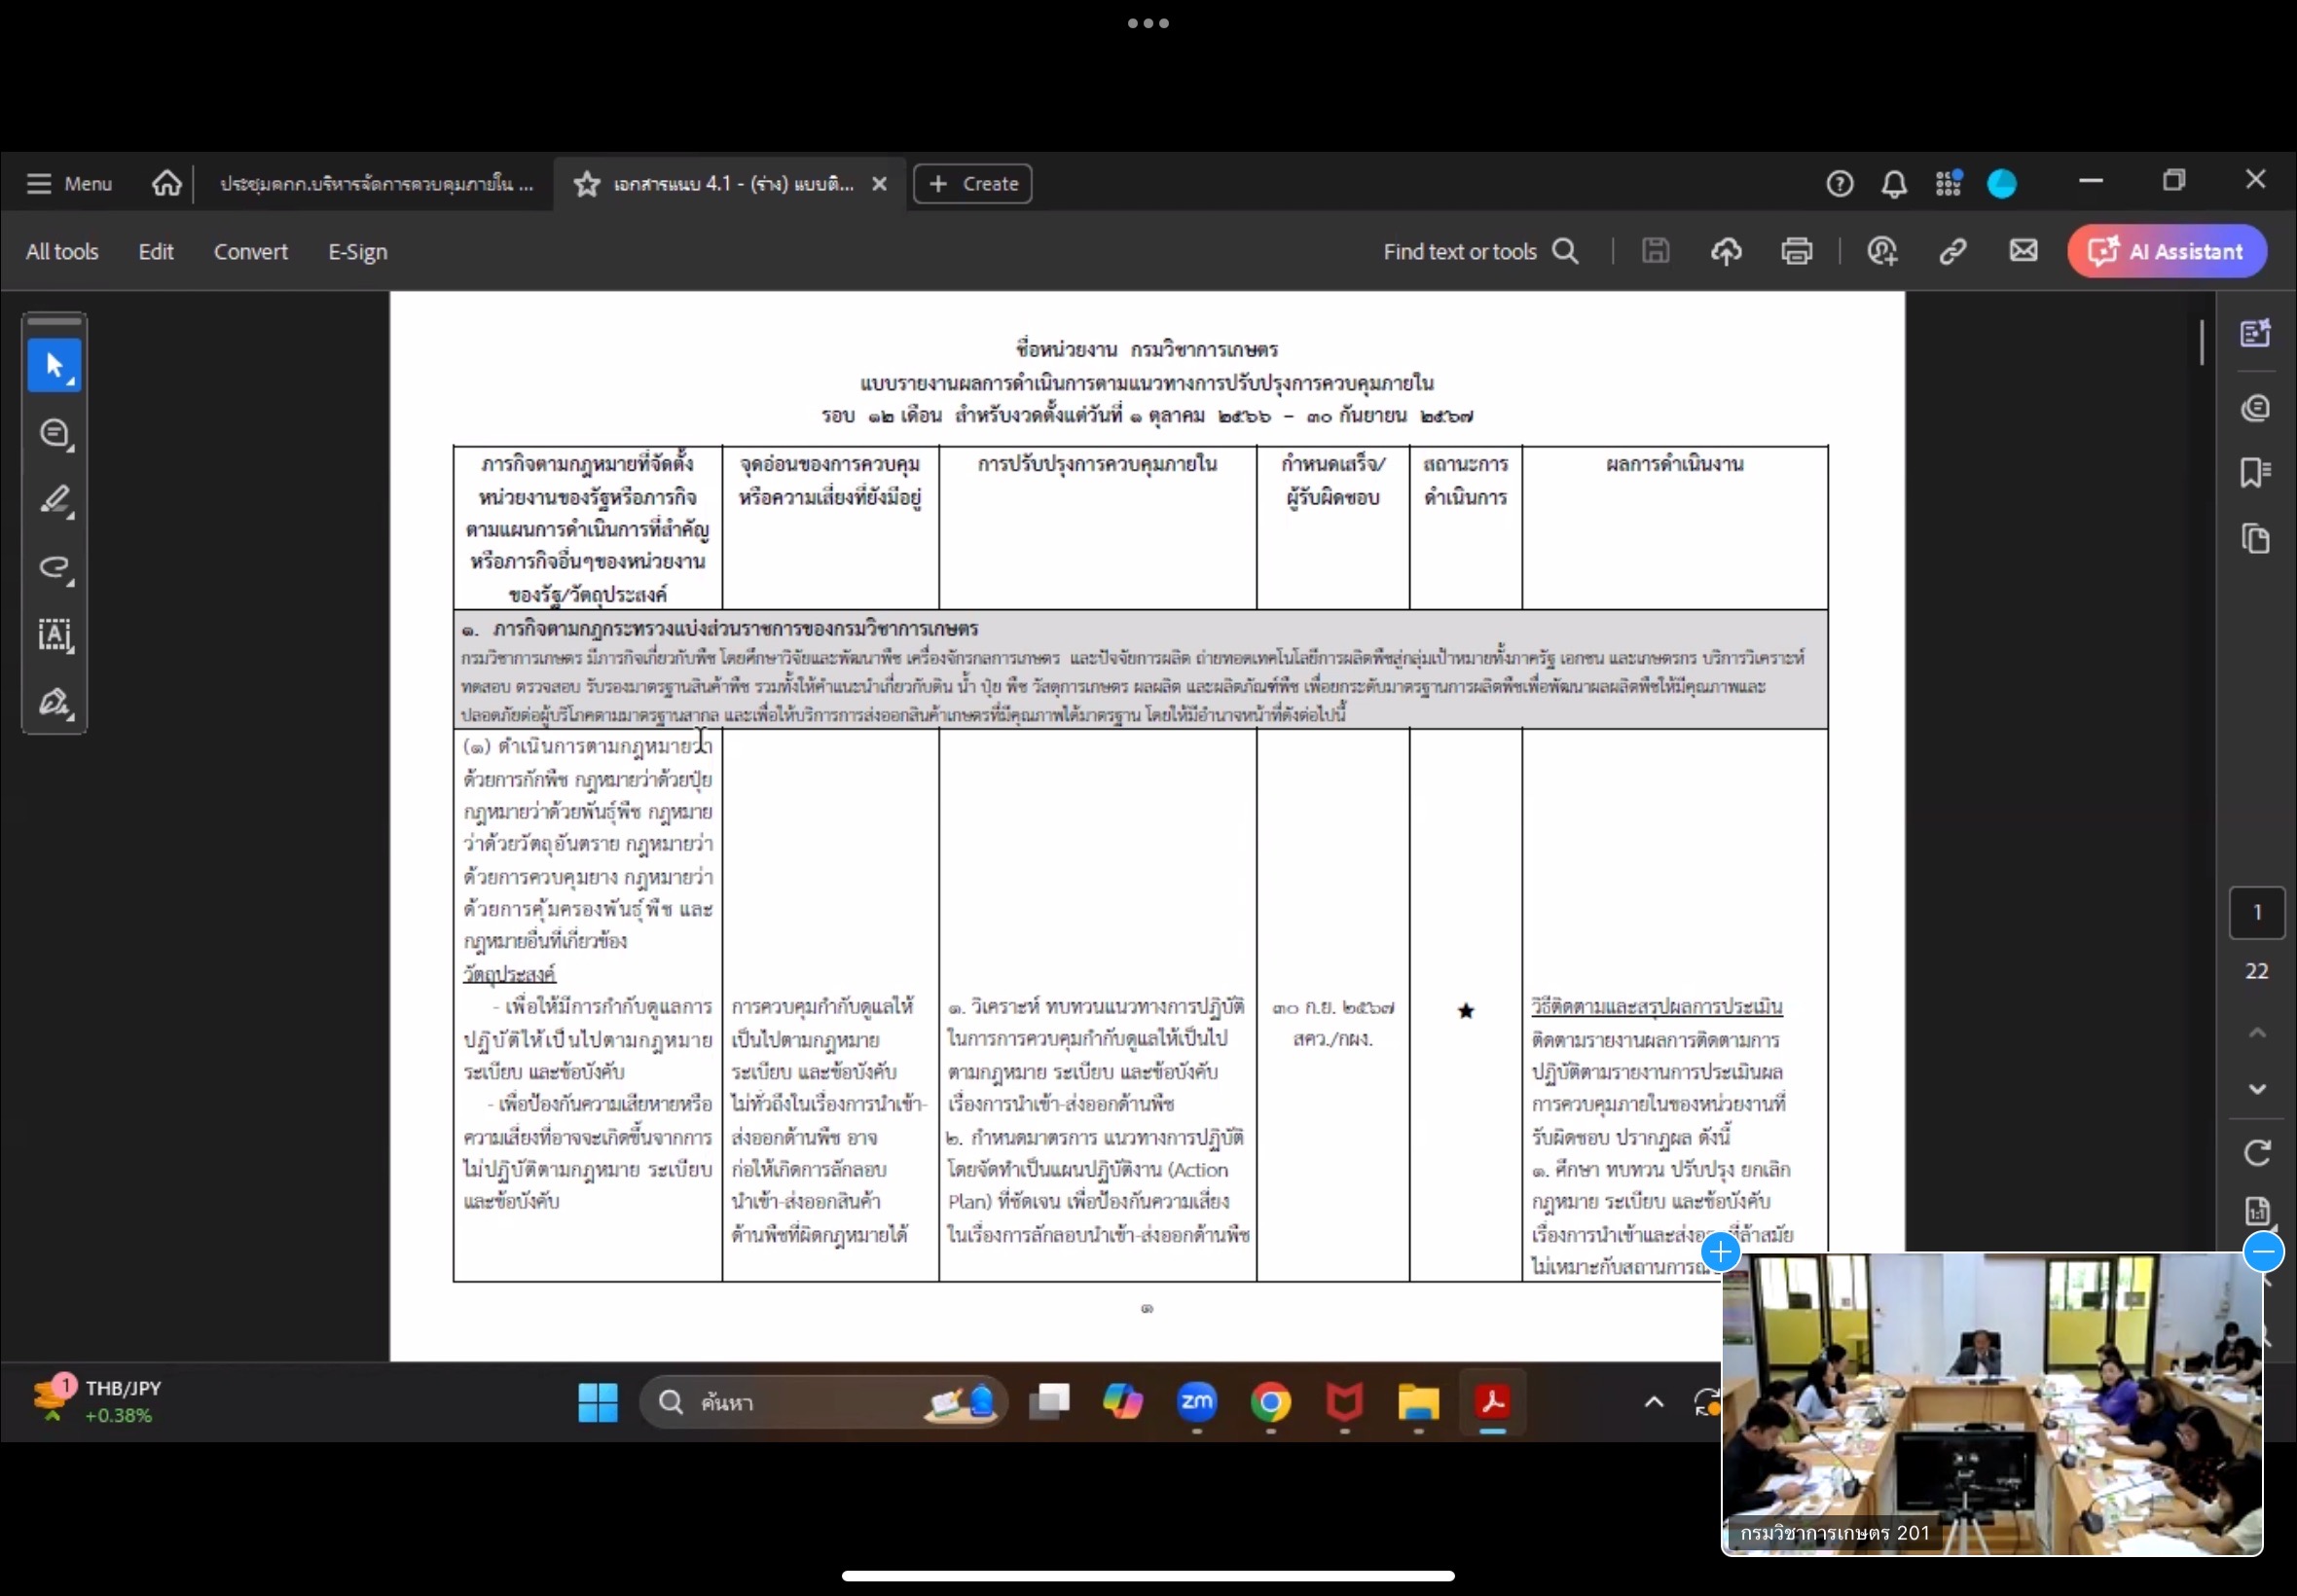Click the three-dots menu at top
This screenshot has height=1596, width=2297.
(x=1148, y=23)
